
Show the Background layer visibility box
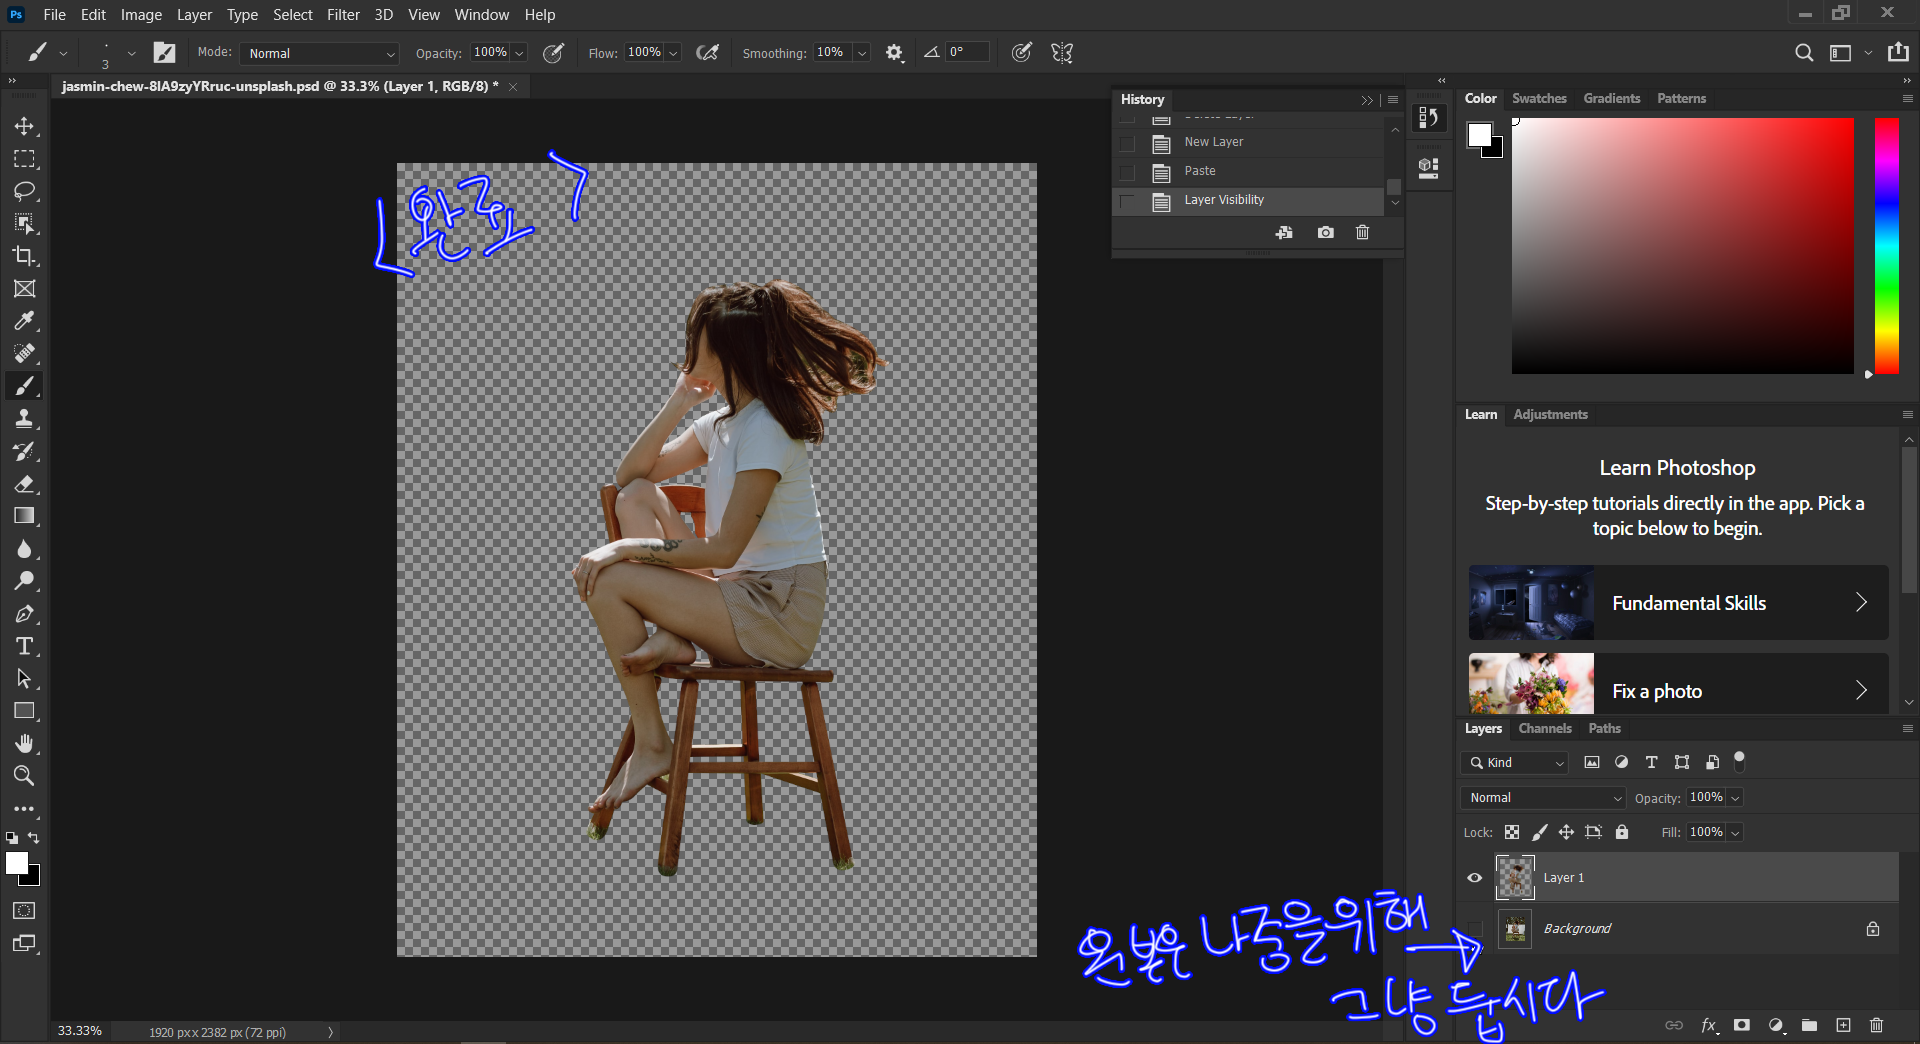1474,929
